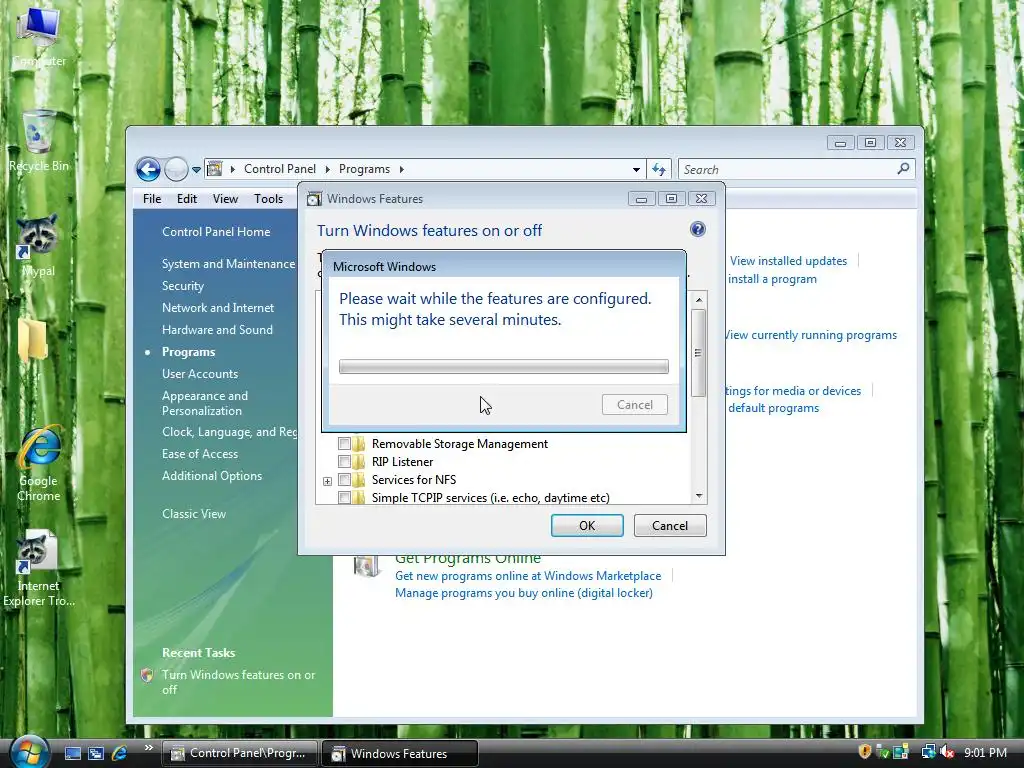Click Cancel in the Microsoft Windows progress dialog
Image resolution: width=1024 pixels, height=768 pixels.
click(x=635, y=405)
